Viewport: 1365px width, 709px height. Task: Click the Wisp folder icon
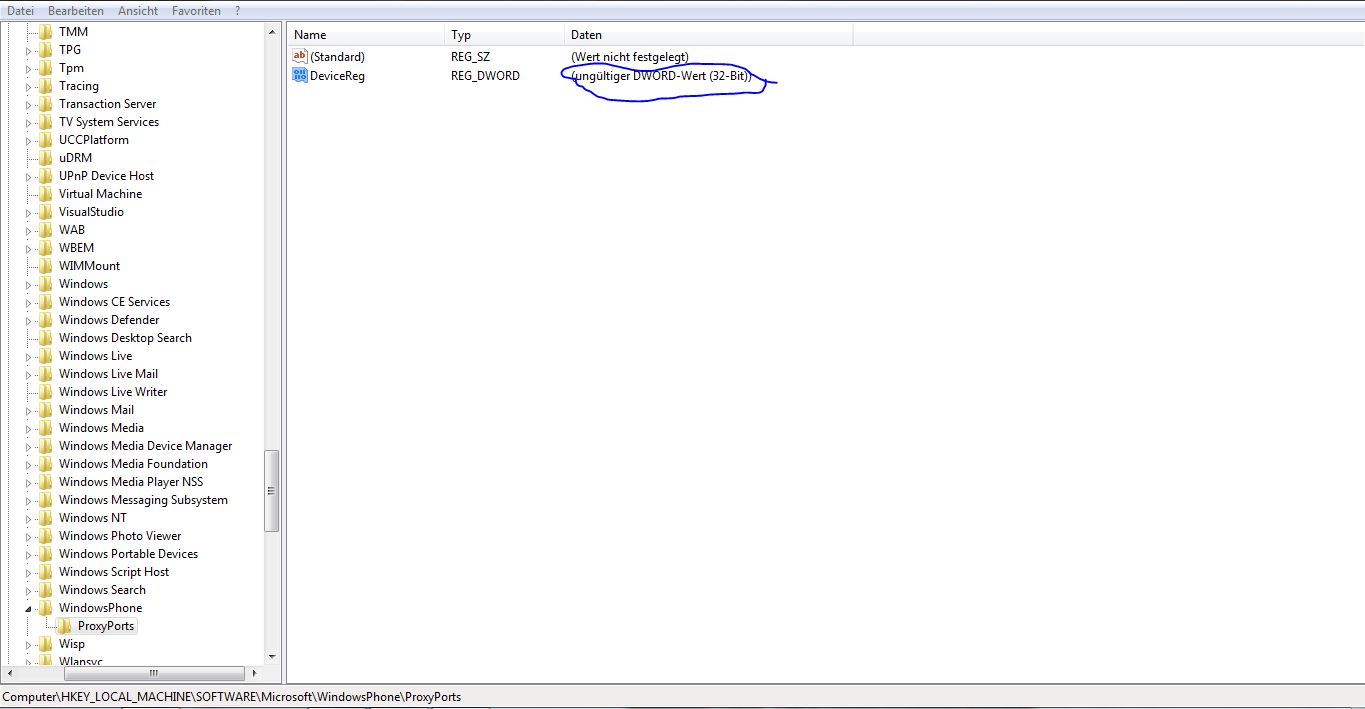(46, 644)
